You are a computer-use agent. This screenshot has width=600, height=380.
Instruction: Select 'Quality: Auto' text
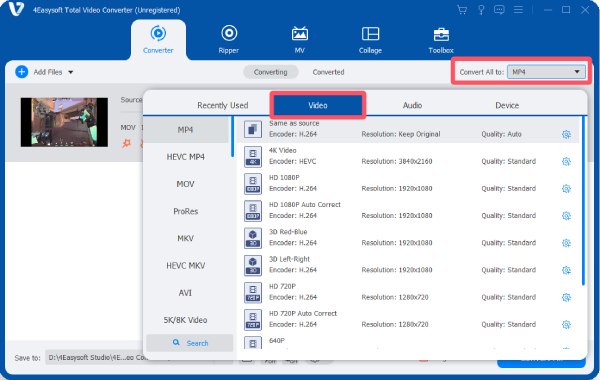click(x=501, y=134)
